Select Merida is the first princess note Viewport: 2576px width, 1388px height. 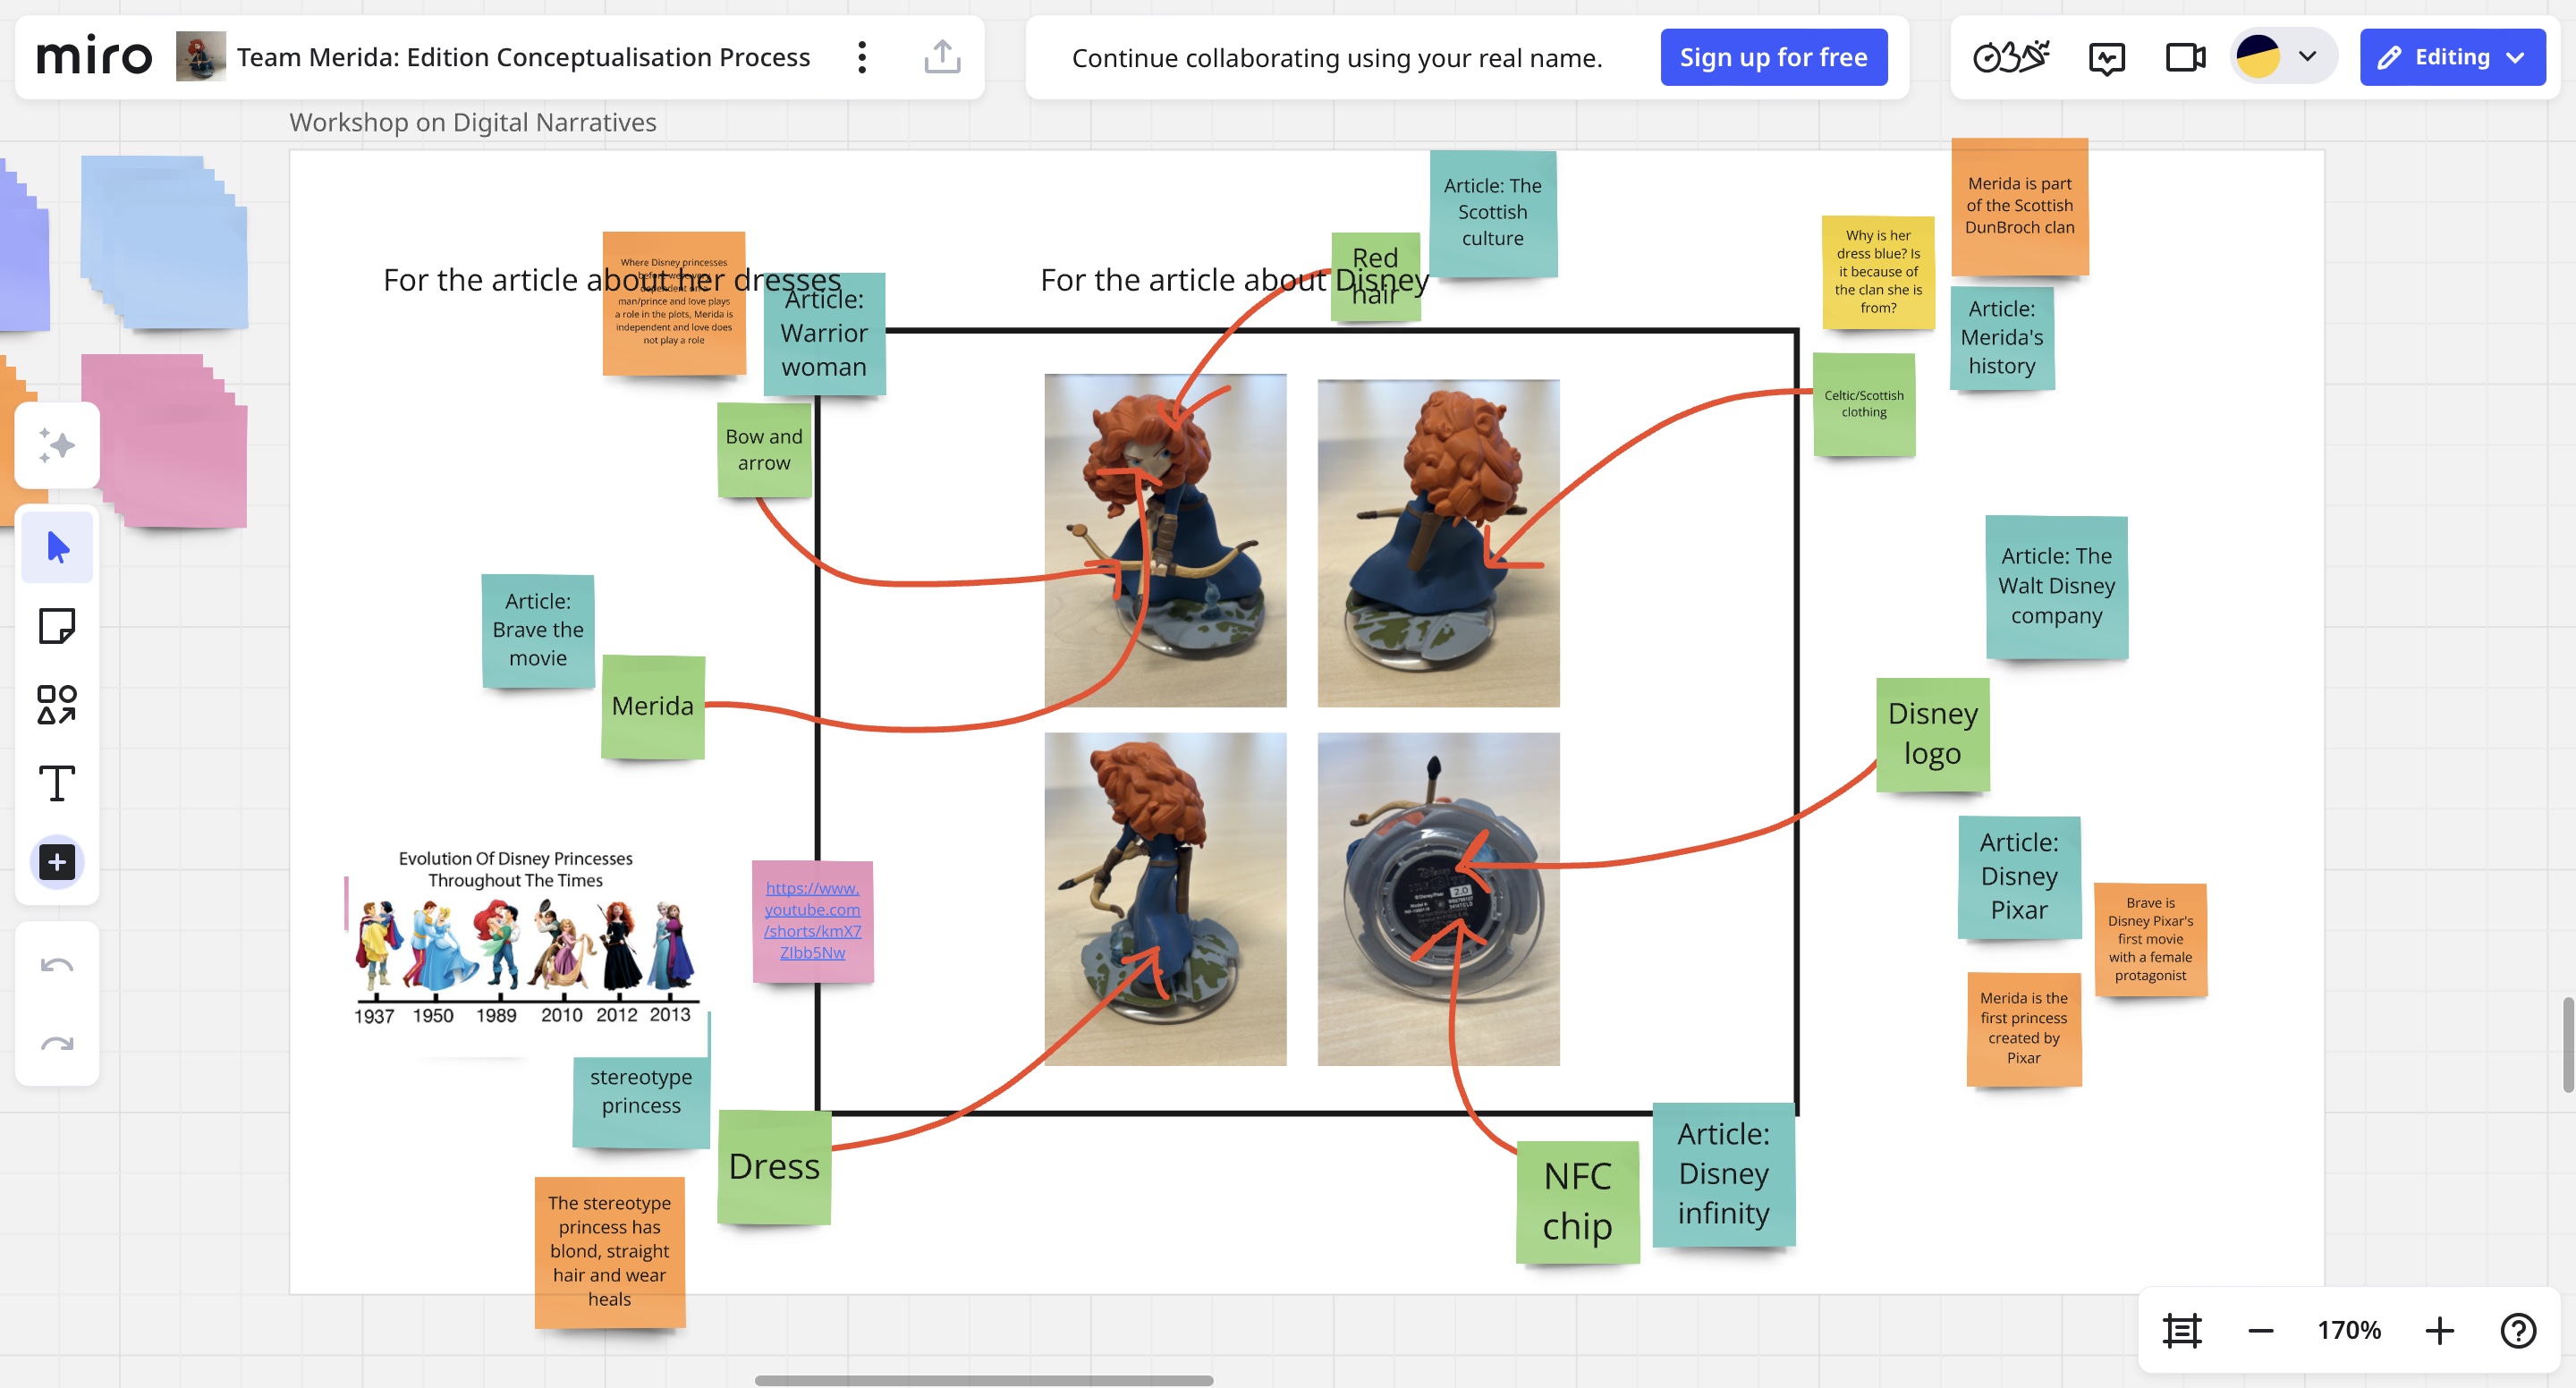click(2023, 1029)
